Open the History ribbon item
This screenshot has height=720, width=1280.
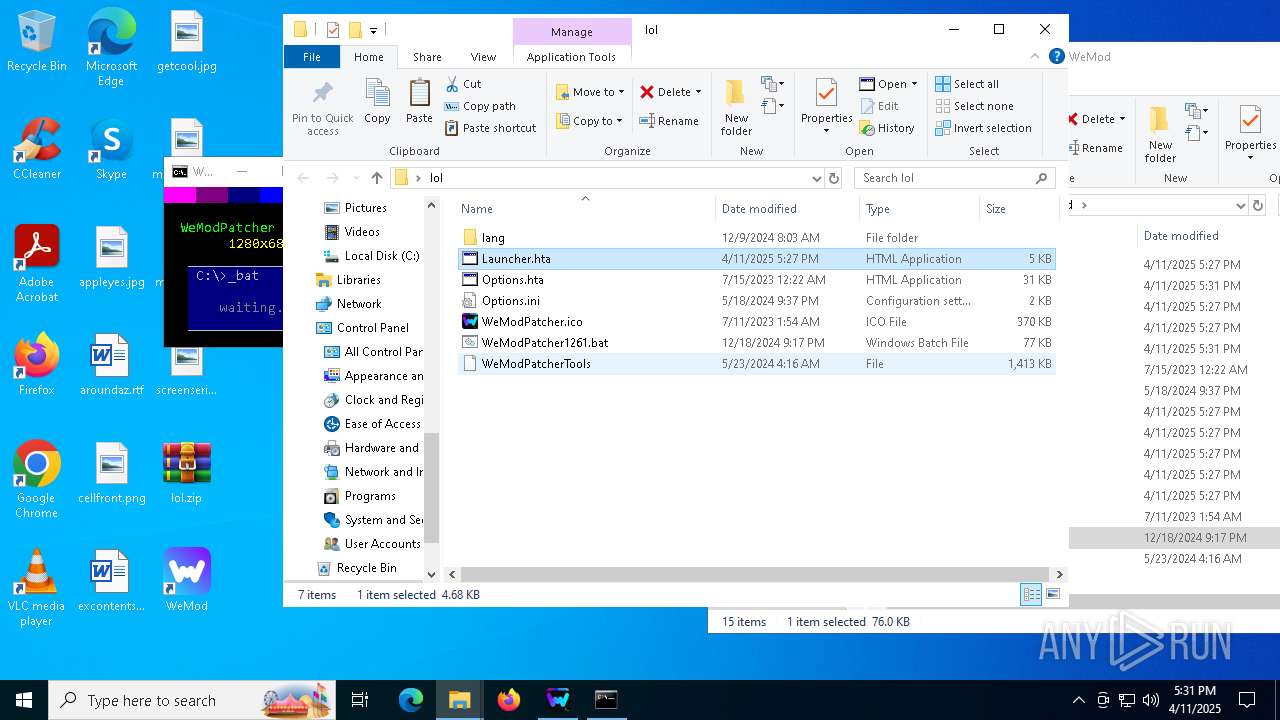[x=887, y=128]
